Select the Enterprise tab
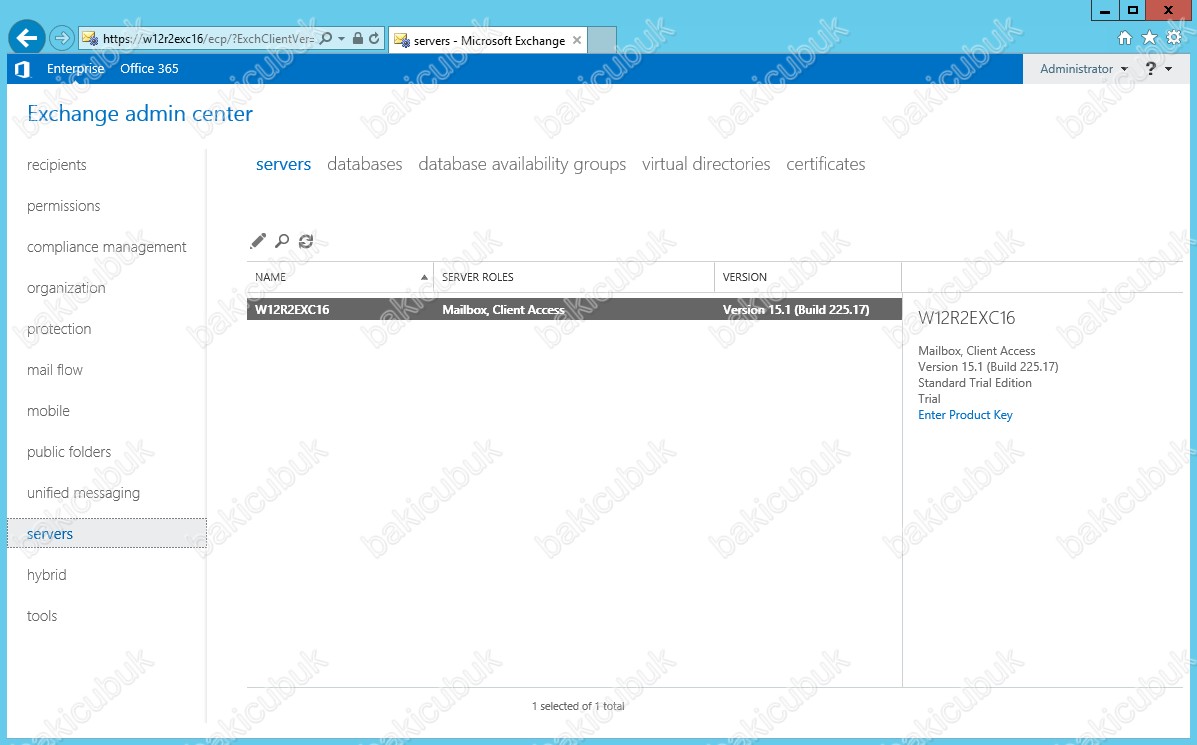This screenshot has height=745, width=1197. [76, 69]
